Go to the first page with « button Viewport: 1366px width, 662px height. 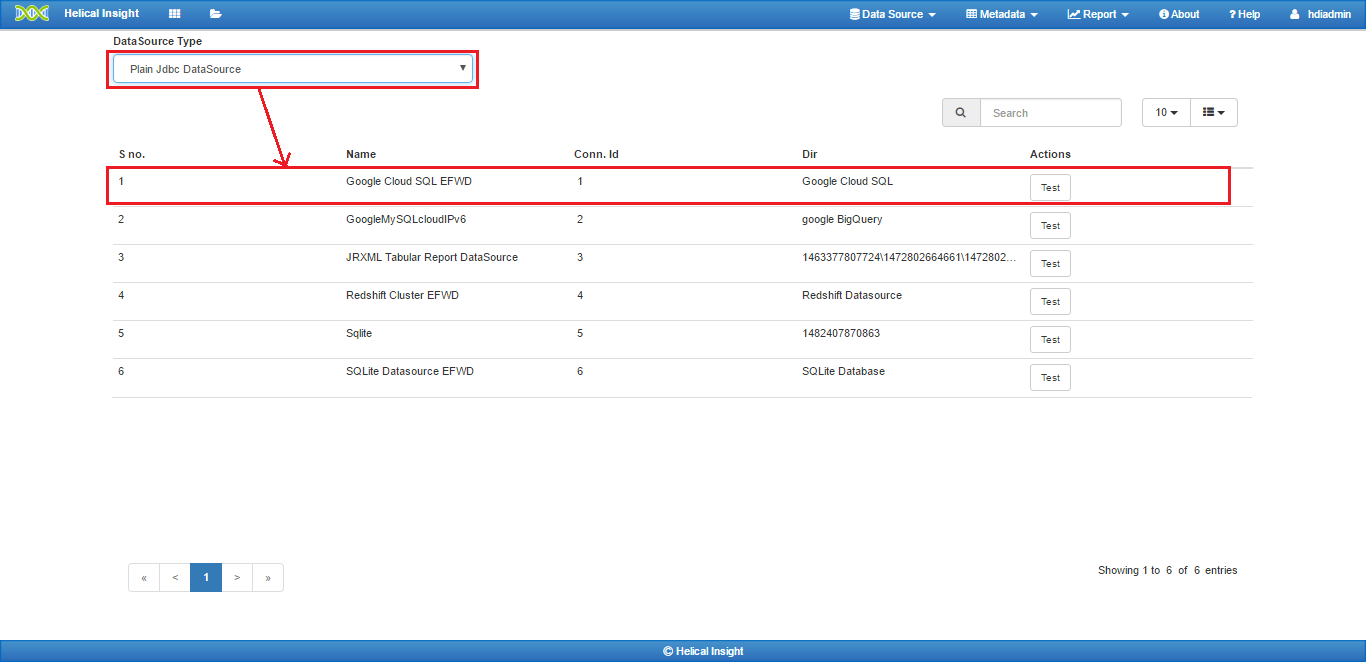pos(144,577)
